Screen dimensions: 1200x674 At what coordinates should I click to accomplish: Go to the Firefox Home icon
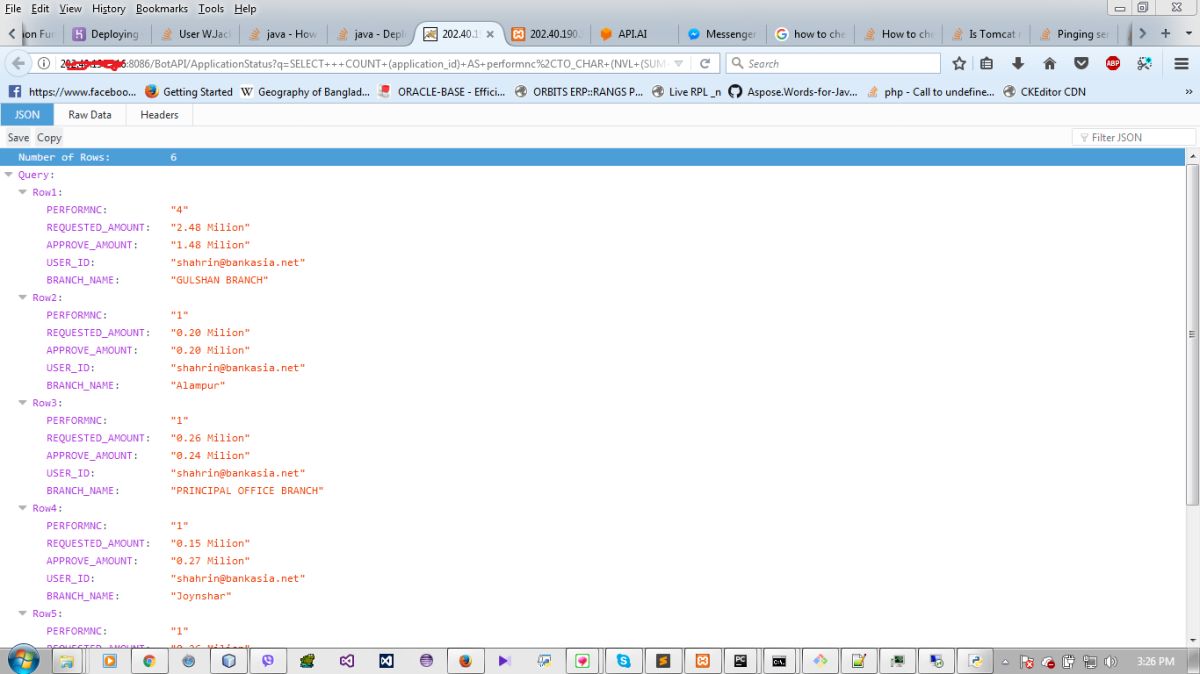[1049, 63]
